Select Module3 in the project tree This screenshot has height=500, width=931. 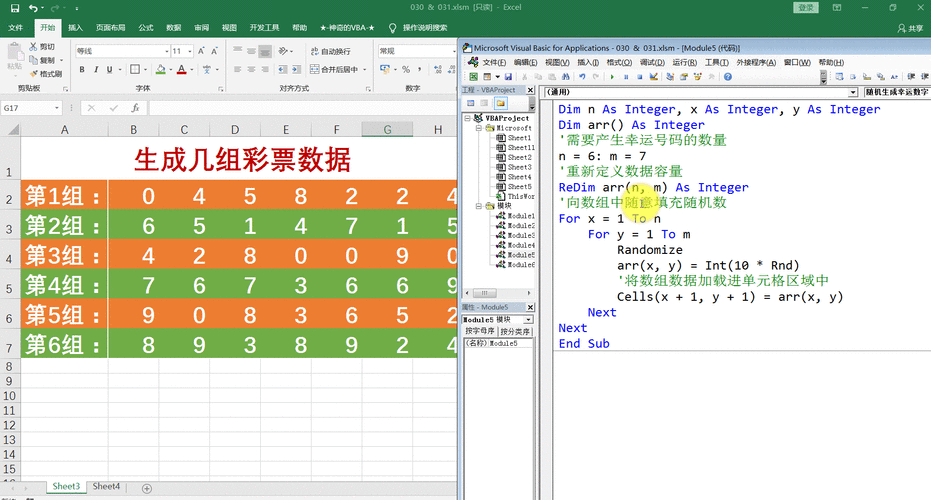[520, 235]
